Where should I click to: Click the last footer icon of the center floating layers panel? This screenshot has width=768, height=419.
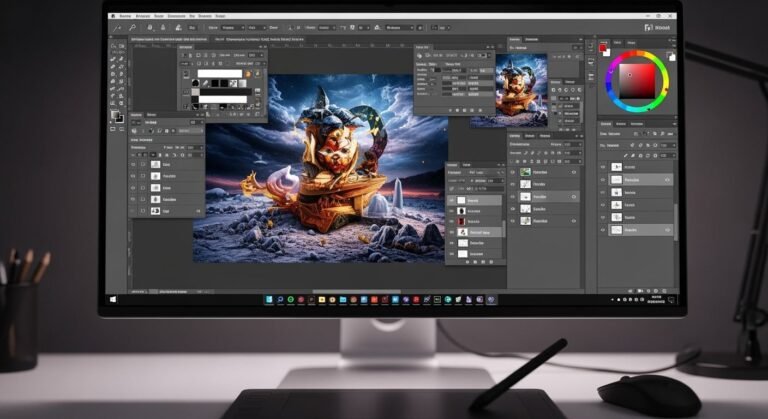[x=491, y=262]
